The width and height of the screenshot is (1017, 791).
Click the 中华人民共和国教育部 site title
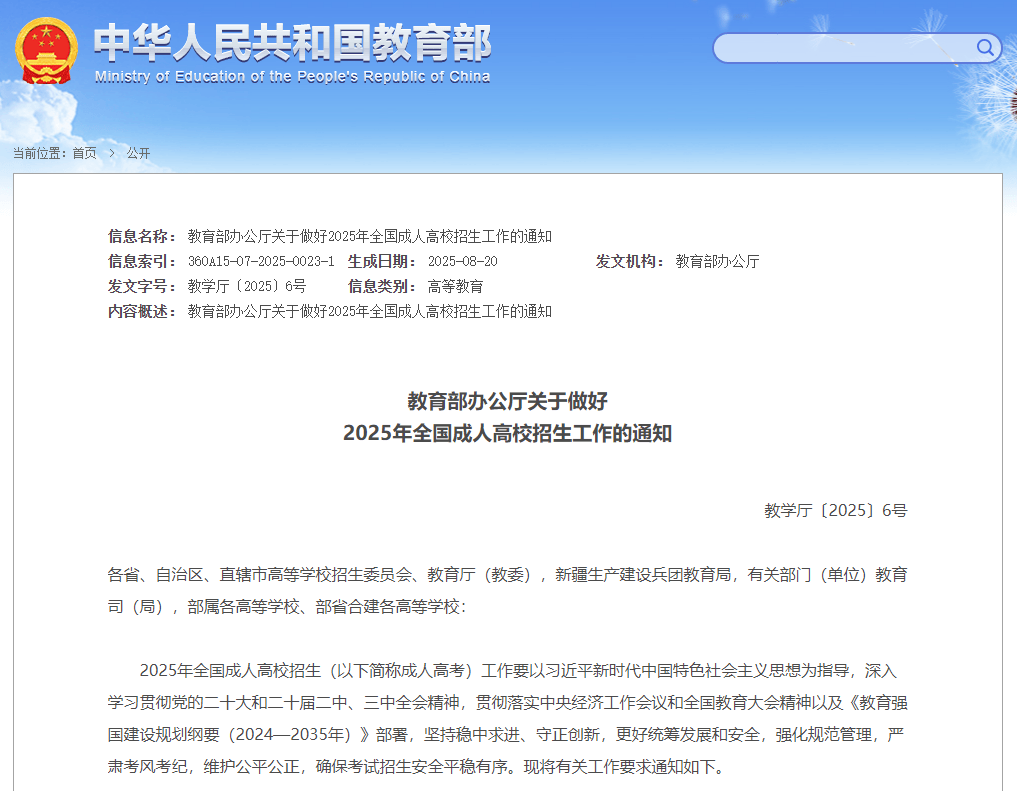(x=293, y=43)
